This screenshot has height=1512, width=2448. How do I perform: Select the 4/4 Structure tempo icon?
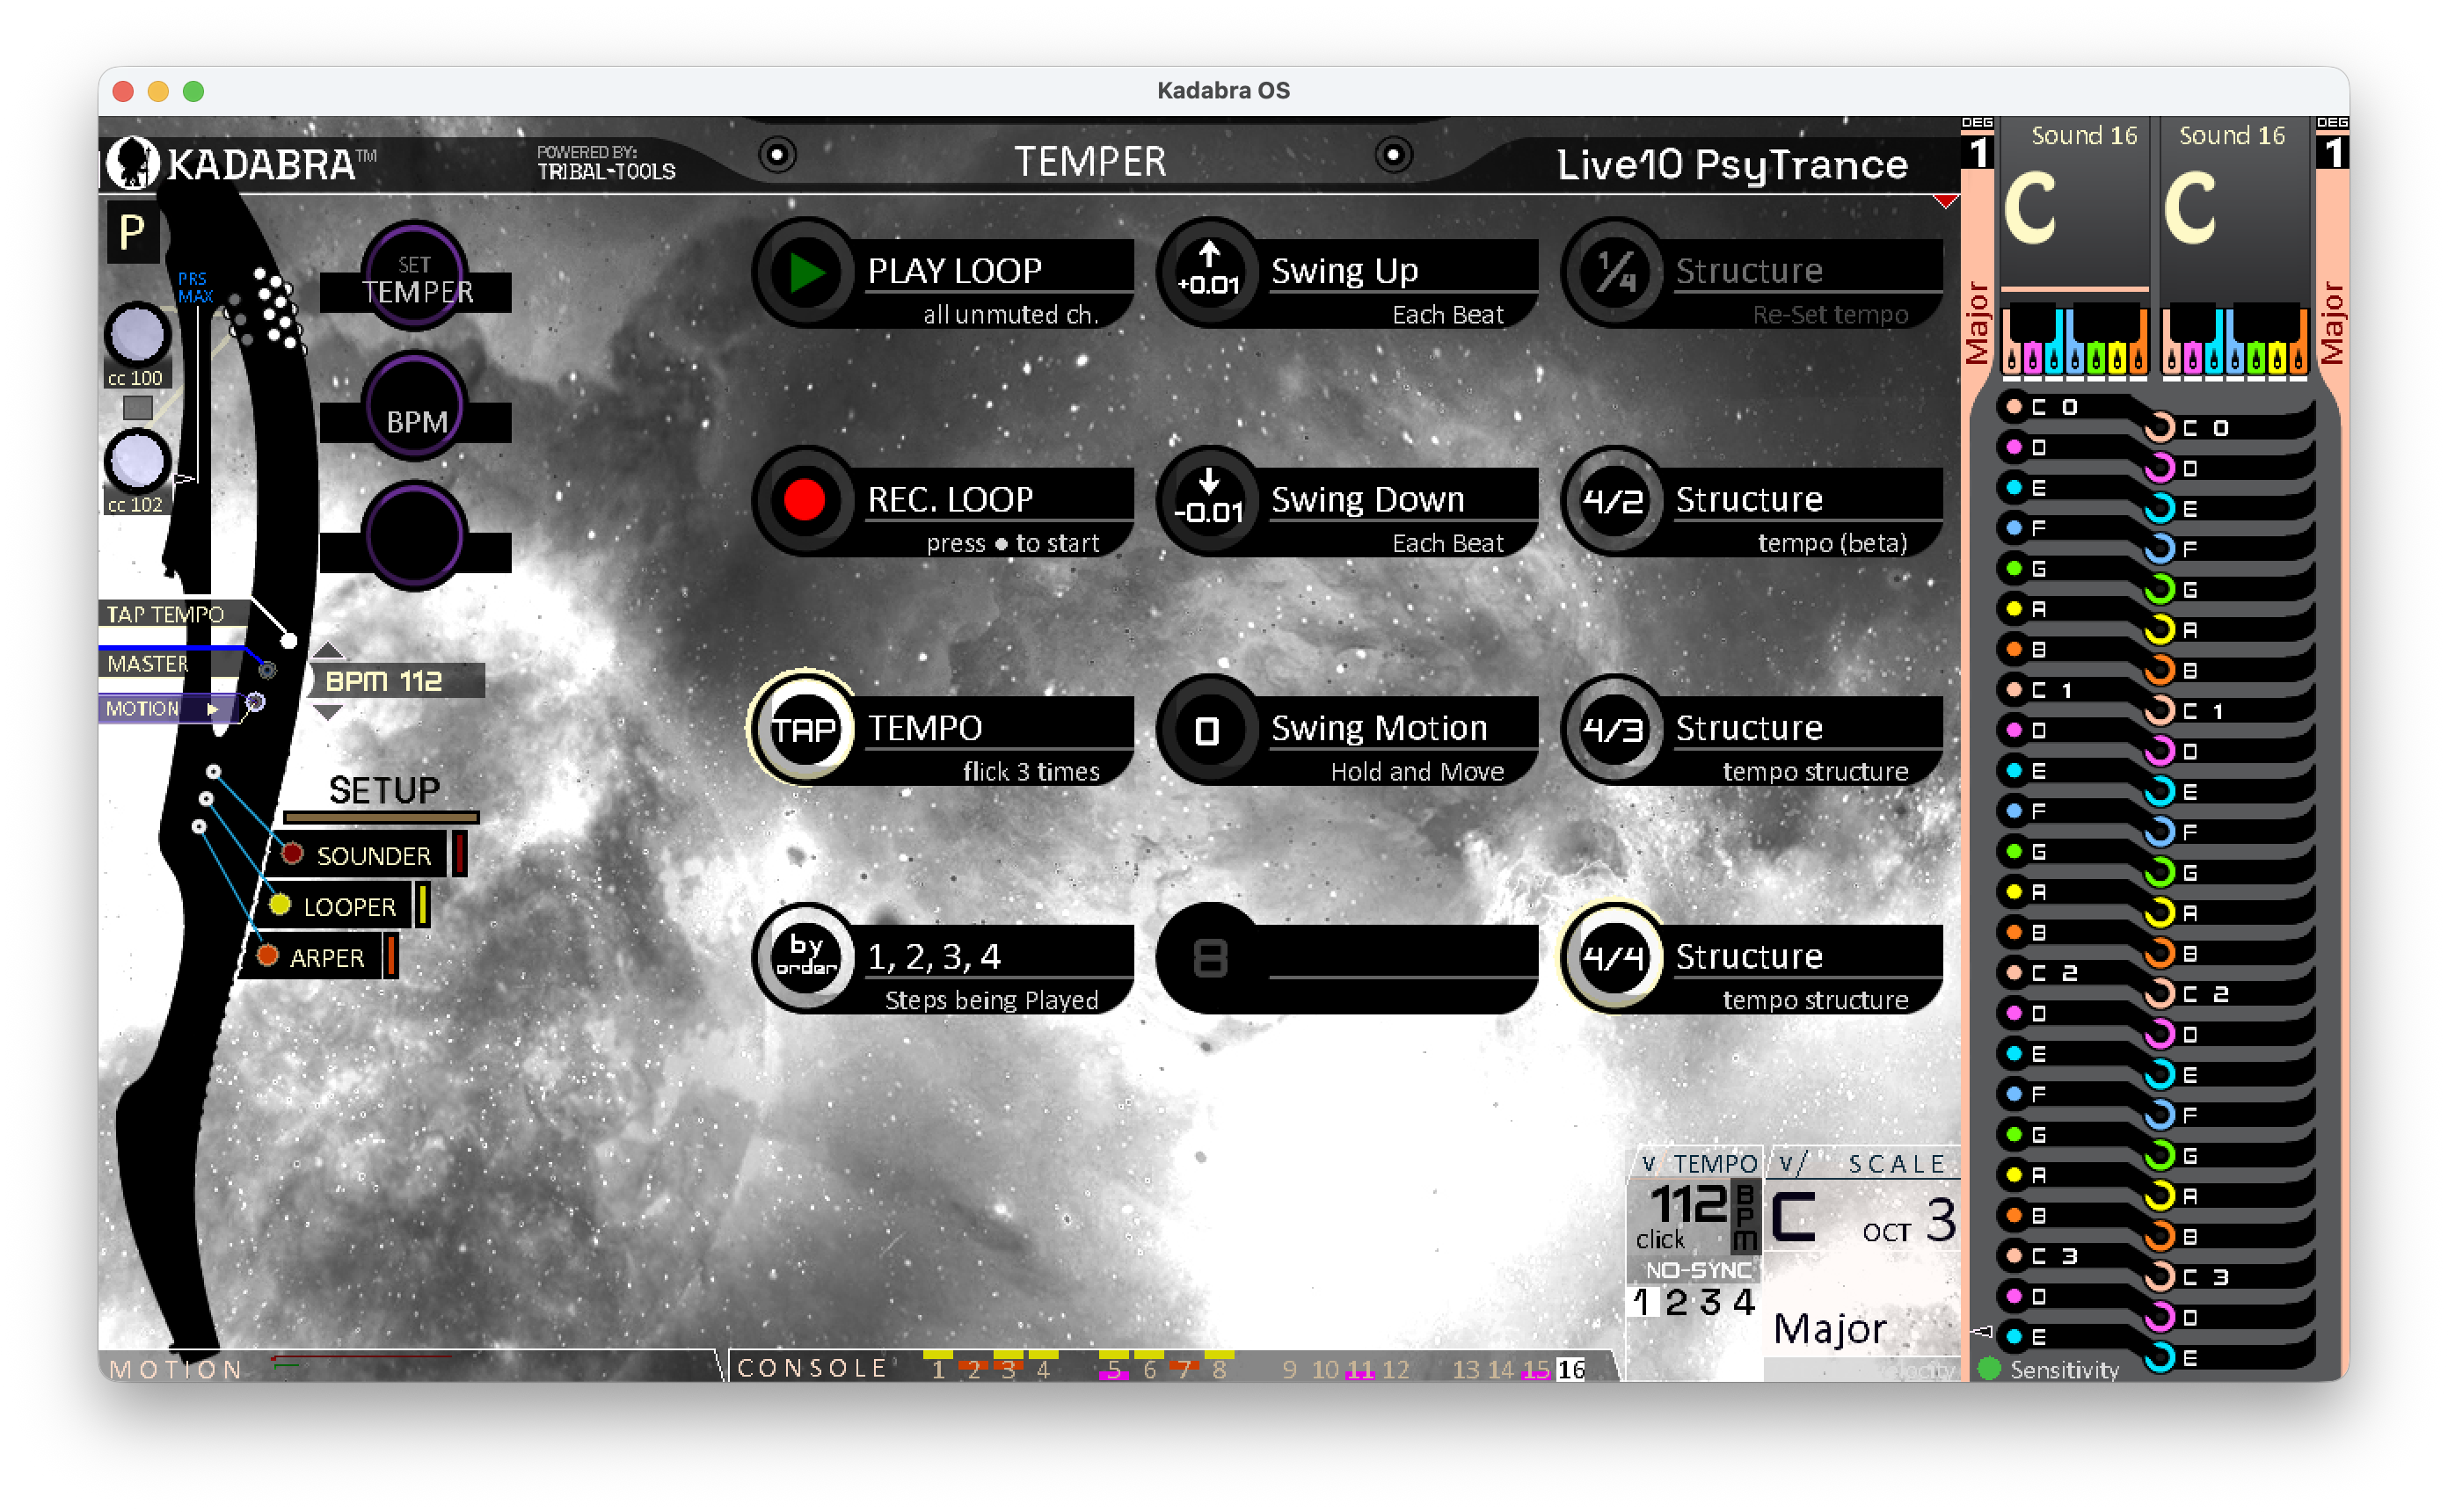[1614, 957]
